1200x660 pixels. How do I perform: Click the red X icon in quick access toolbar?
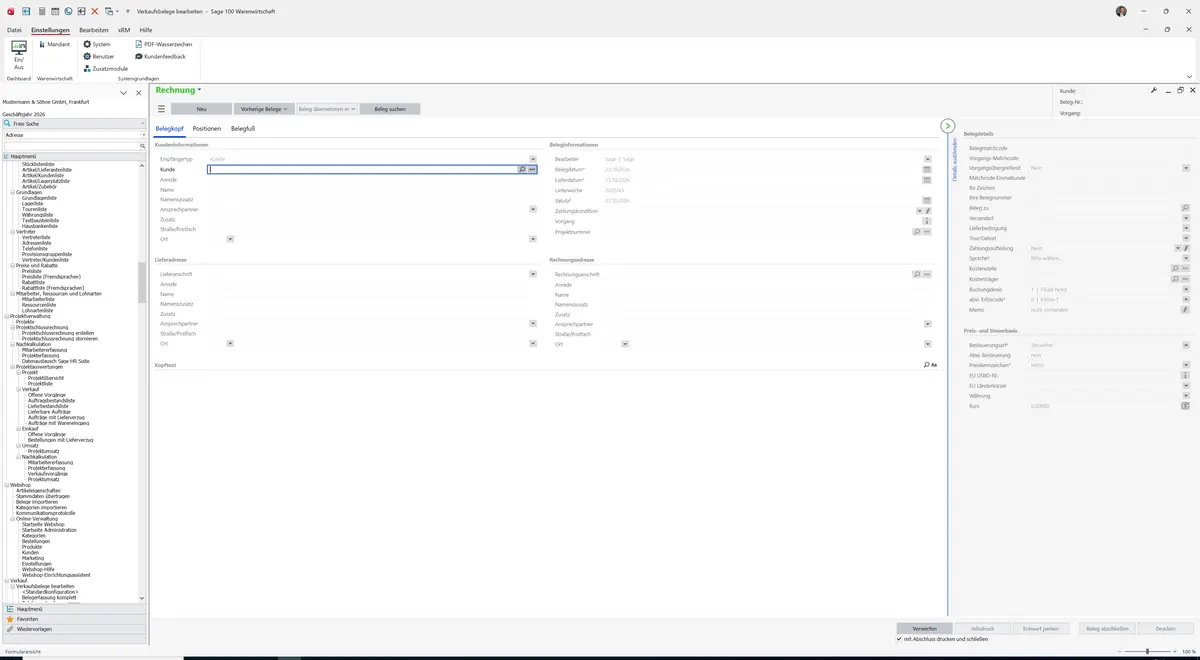95,11
